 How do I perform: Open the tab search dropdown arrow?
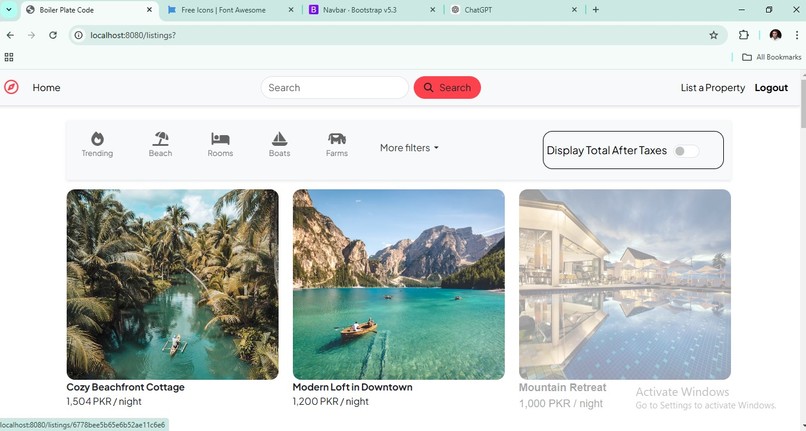click(9, 10)
